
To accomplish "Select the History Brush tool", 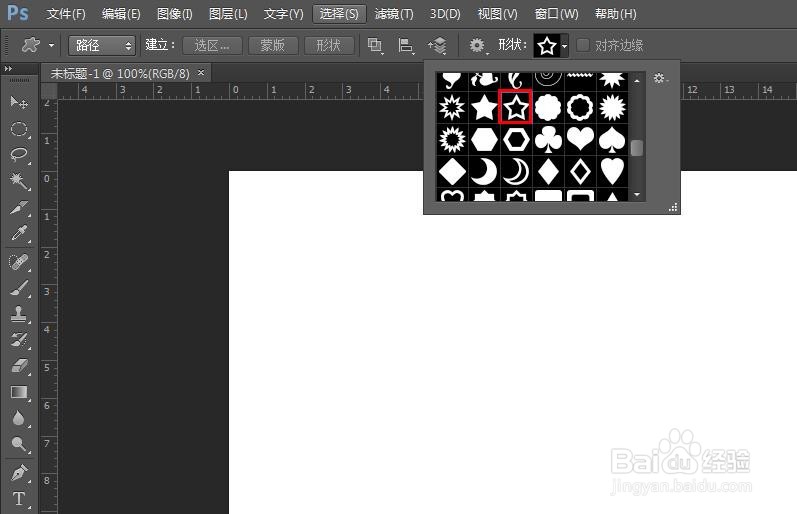I will 19,340.
